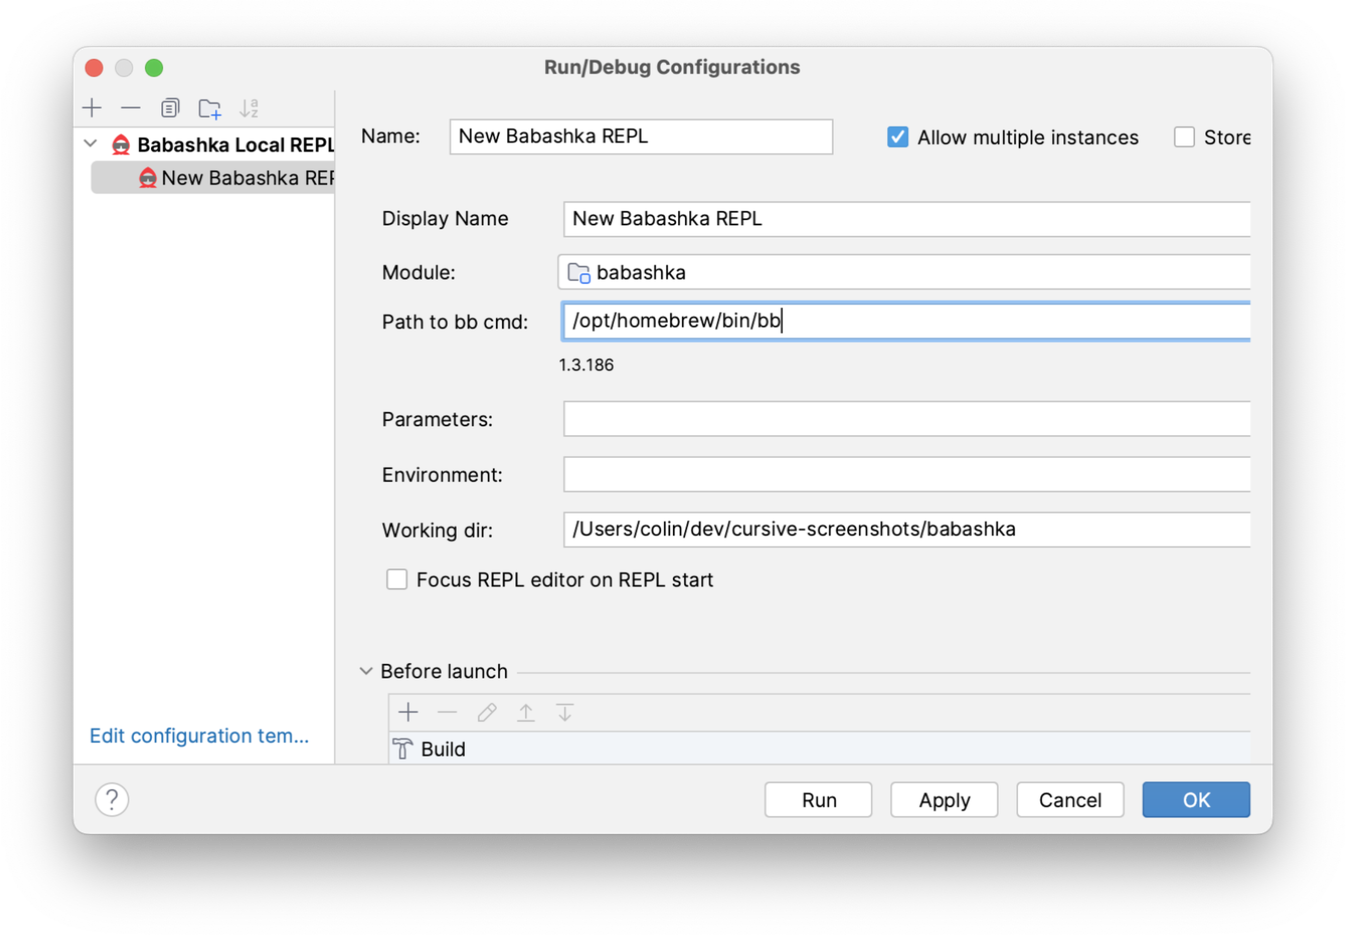Confirm with the OK button
The width and height of the screenshot is (1346, 935).
click(x=1196, y=800)
